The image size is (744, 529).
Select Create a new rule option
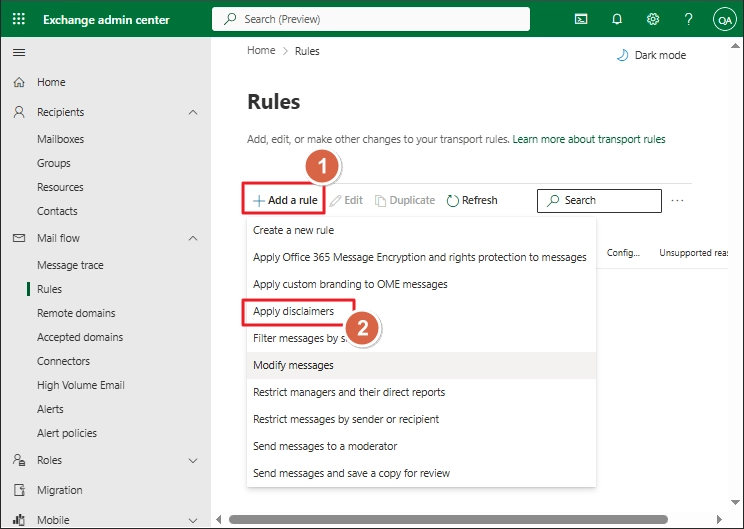point(293,230)
